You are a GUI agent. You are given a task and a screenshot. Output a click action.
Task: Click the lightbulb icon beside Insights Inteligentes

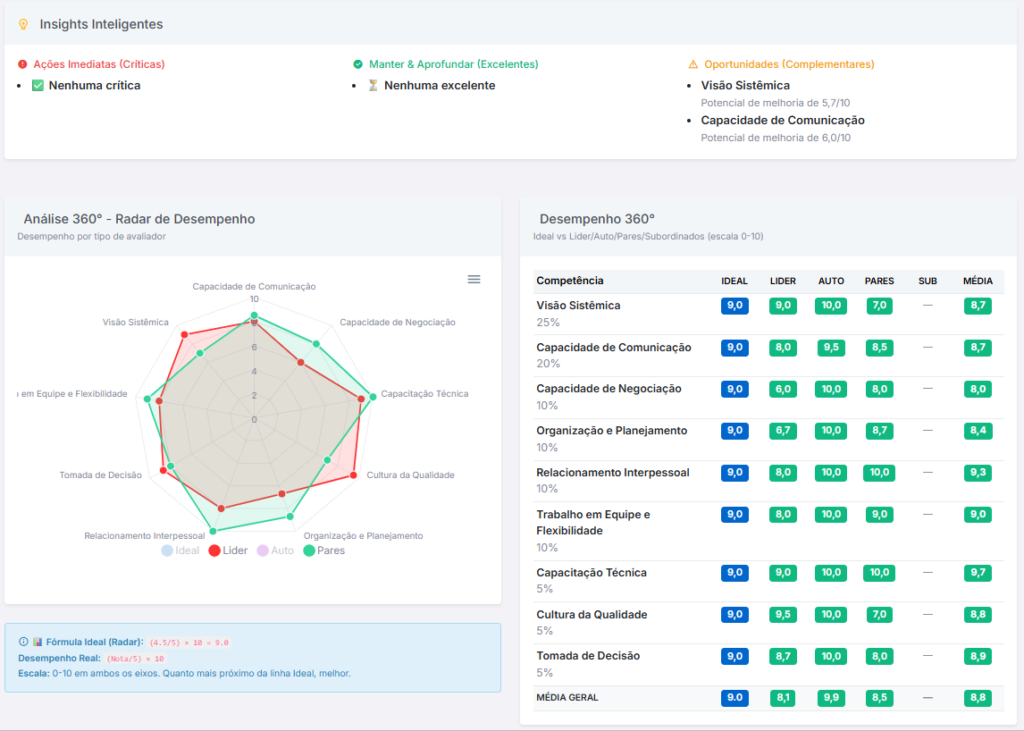(24, 24)
